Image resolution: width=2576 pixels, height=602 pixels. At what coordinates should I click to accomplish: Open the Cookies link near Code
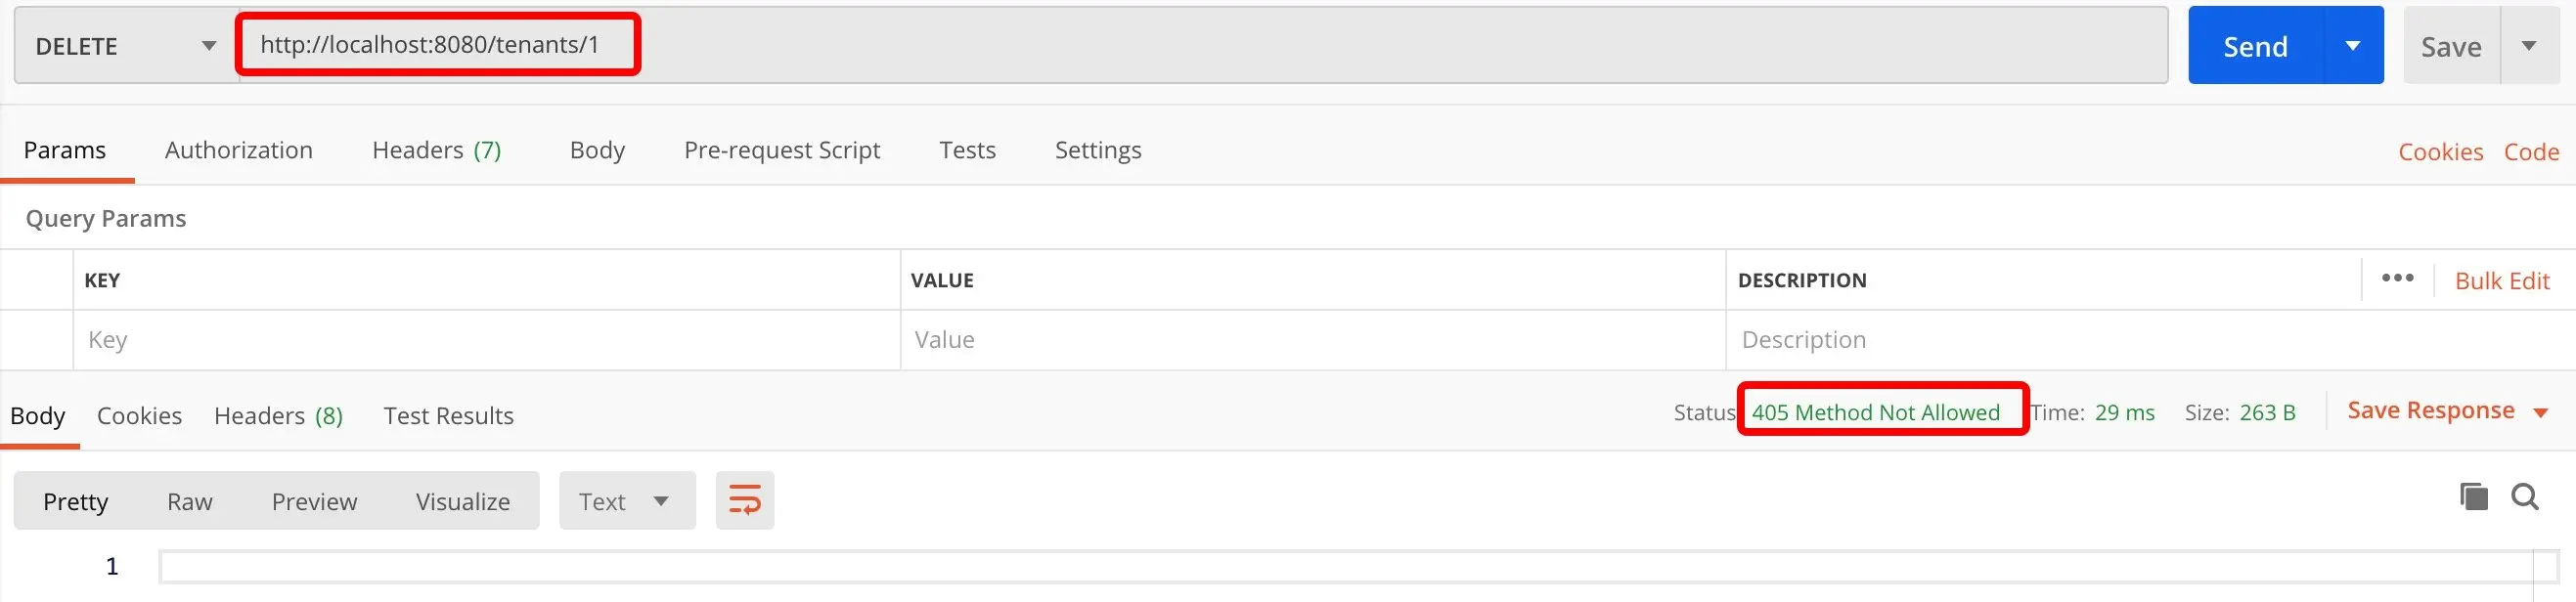2440,152
